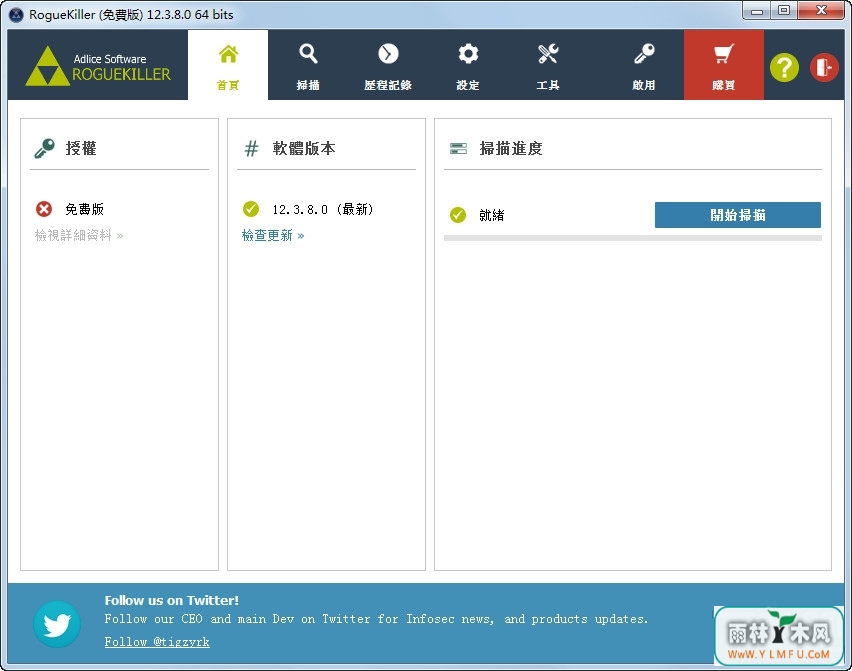Close the RogueKiller window

pos(822,11)
